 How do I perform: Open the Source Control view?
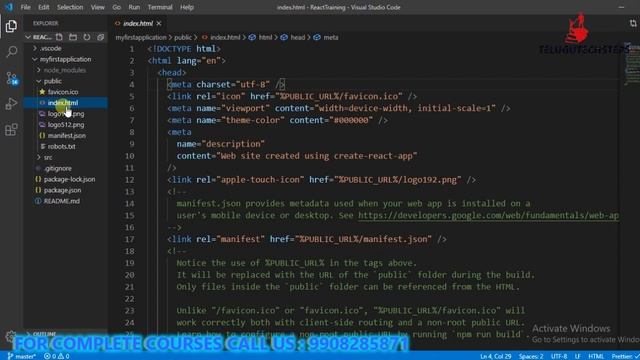pyautogui.click(x=11, y=78)
